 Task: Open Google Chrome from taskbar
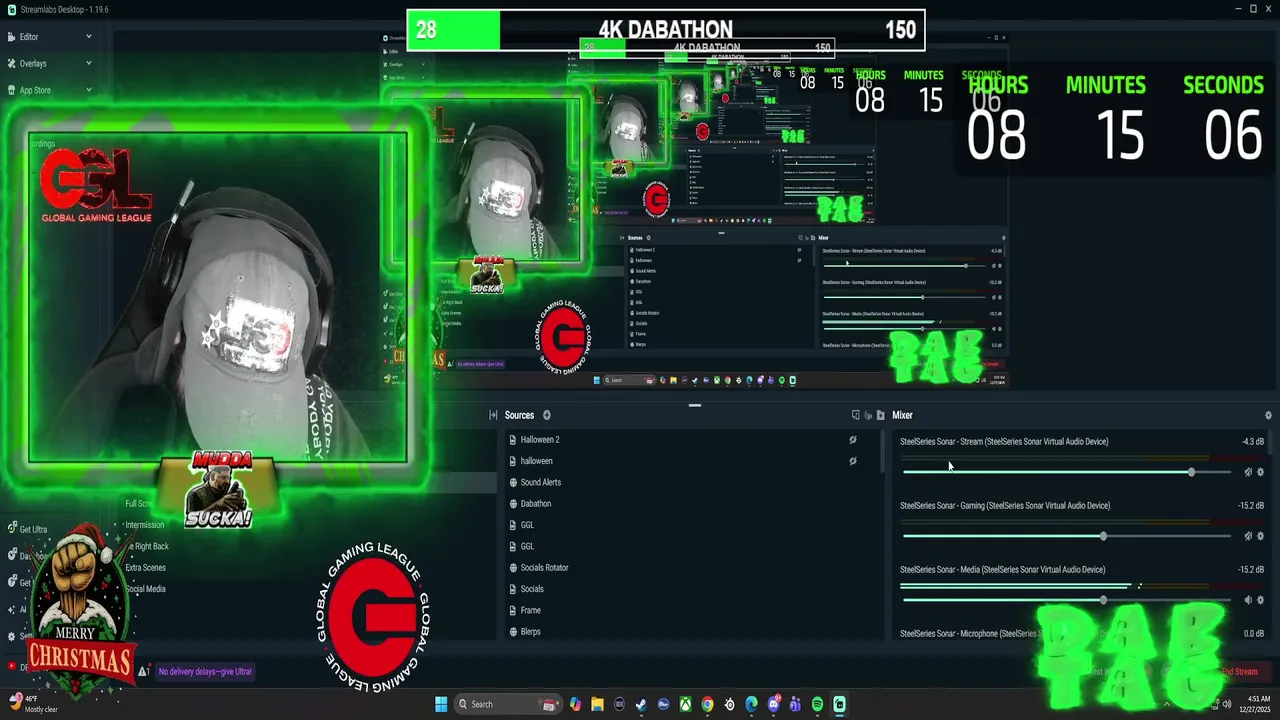click(x=707, y=704)
